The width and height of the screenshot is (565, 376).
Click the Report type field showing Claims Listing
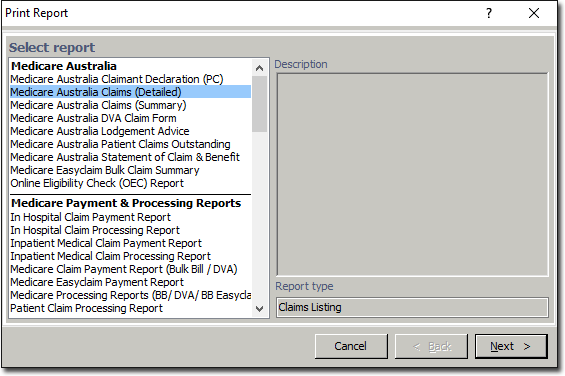click(412, 307)
